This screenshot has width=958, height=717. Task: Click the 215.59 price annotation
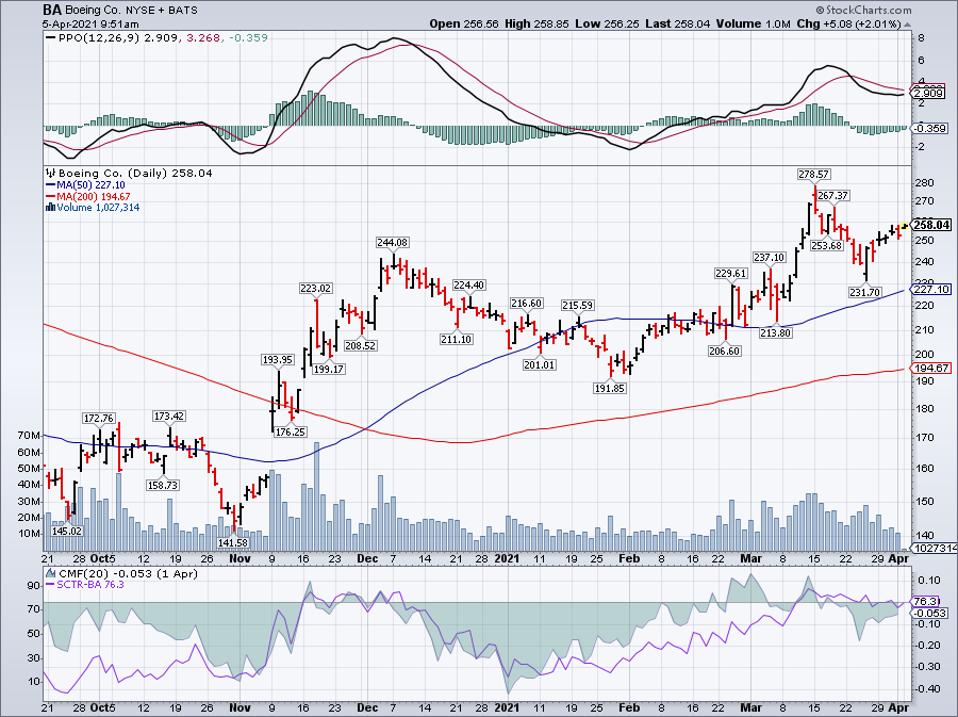pyautogui.click(x=578, y=305)
